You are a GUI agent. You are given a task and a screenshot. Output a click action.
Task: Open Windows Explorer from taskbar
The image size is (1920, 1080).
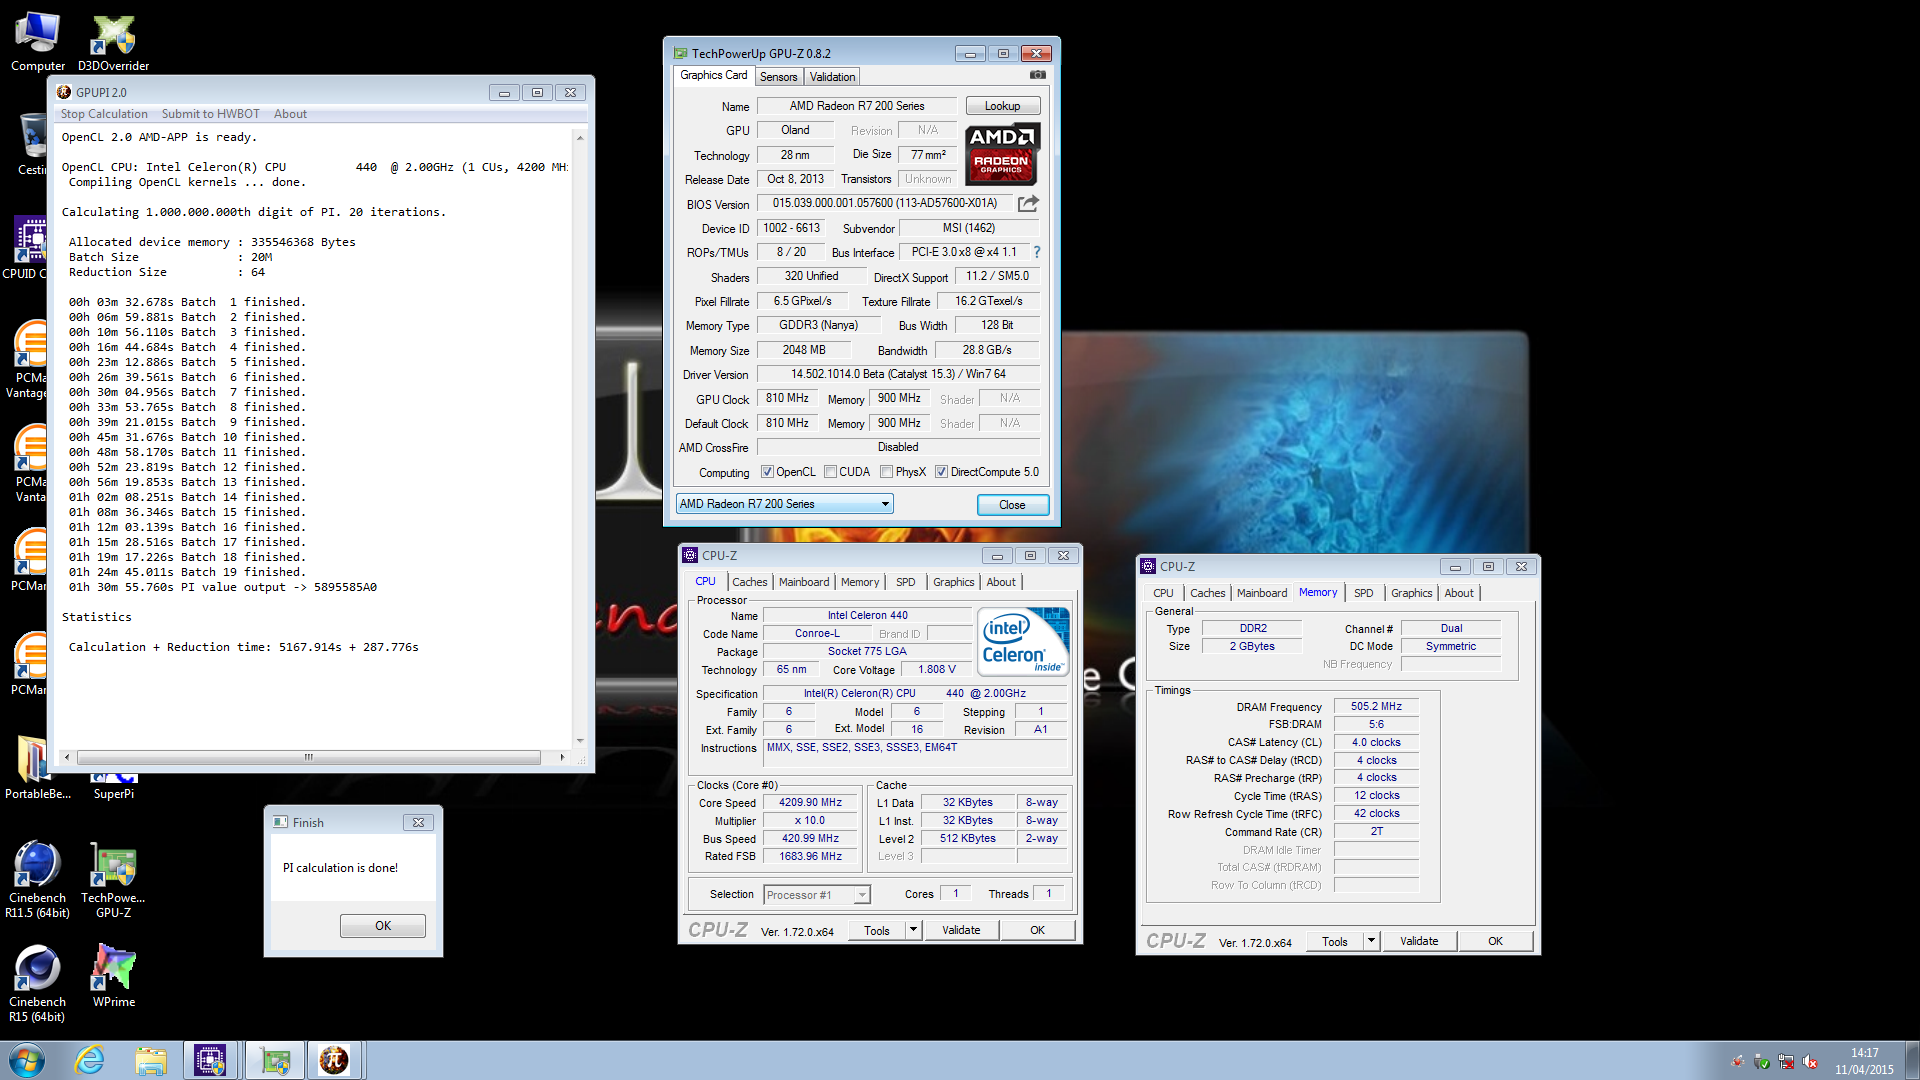(151, 1060)
